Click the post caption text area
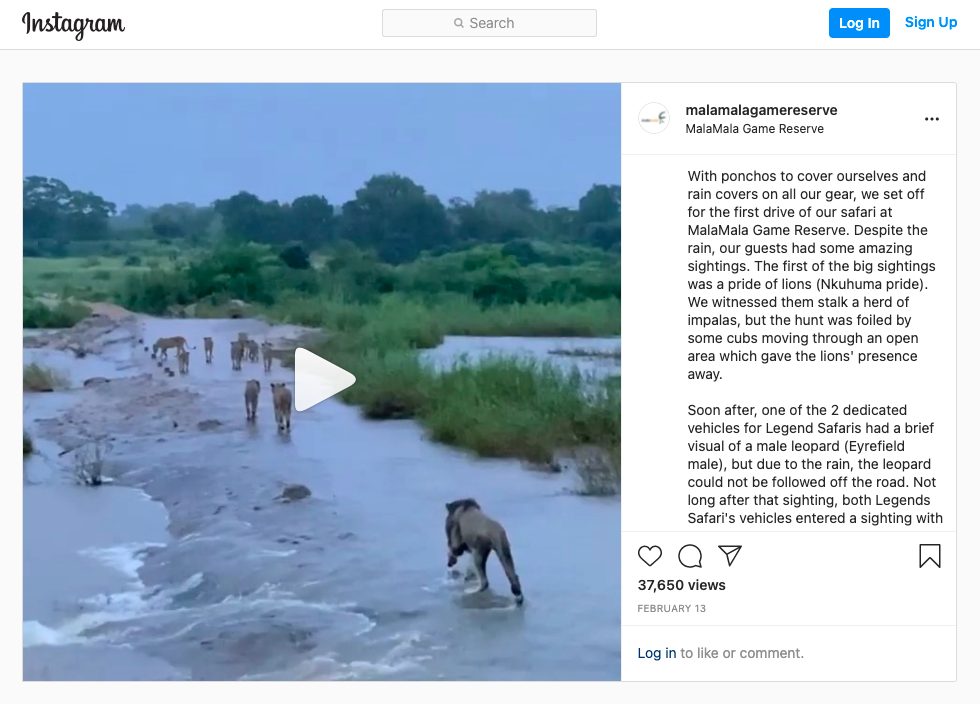This screenshot has width=980, height=704. [x=812, y=347]
